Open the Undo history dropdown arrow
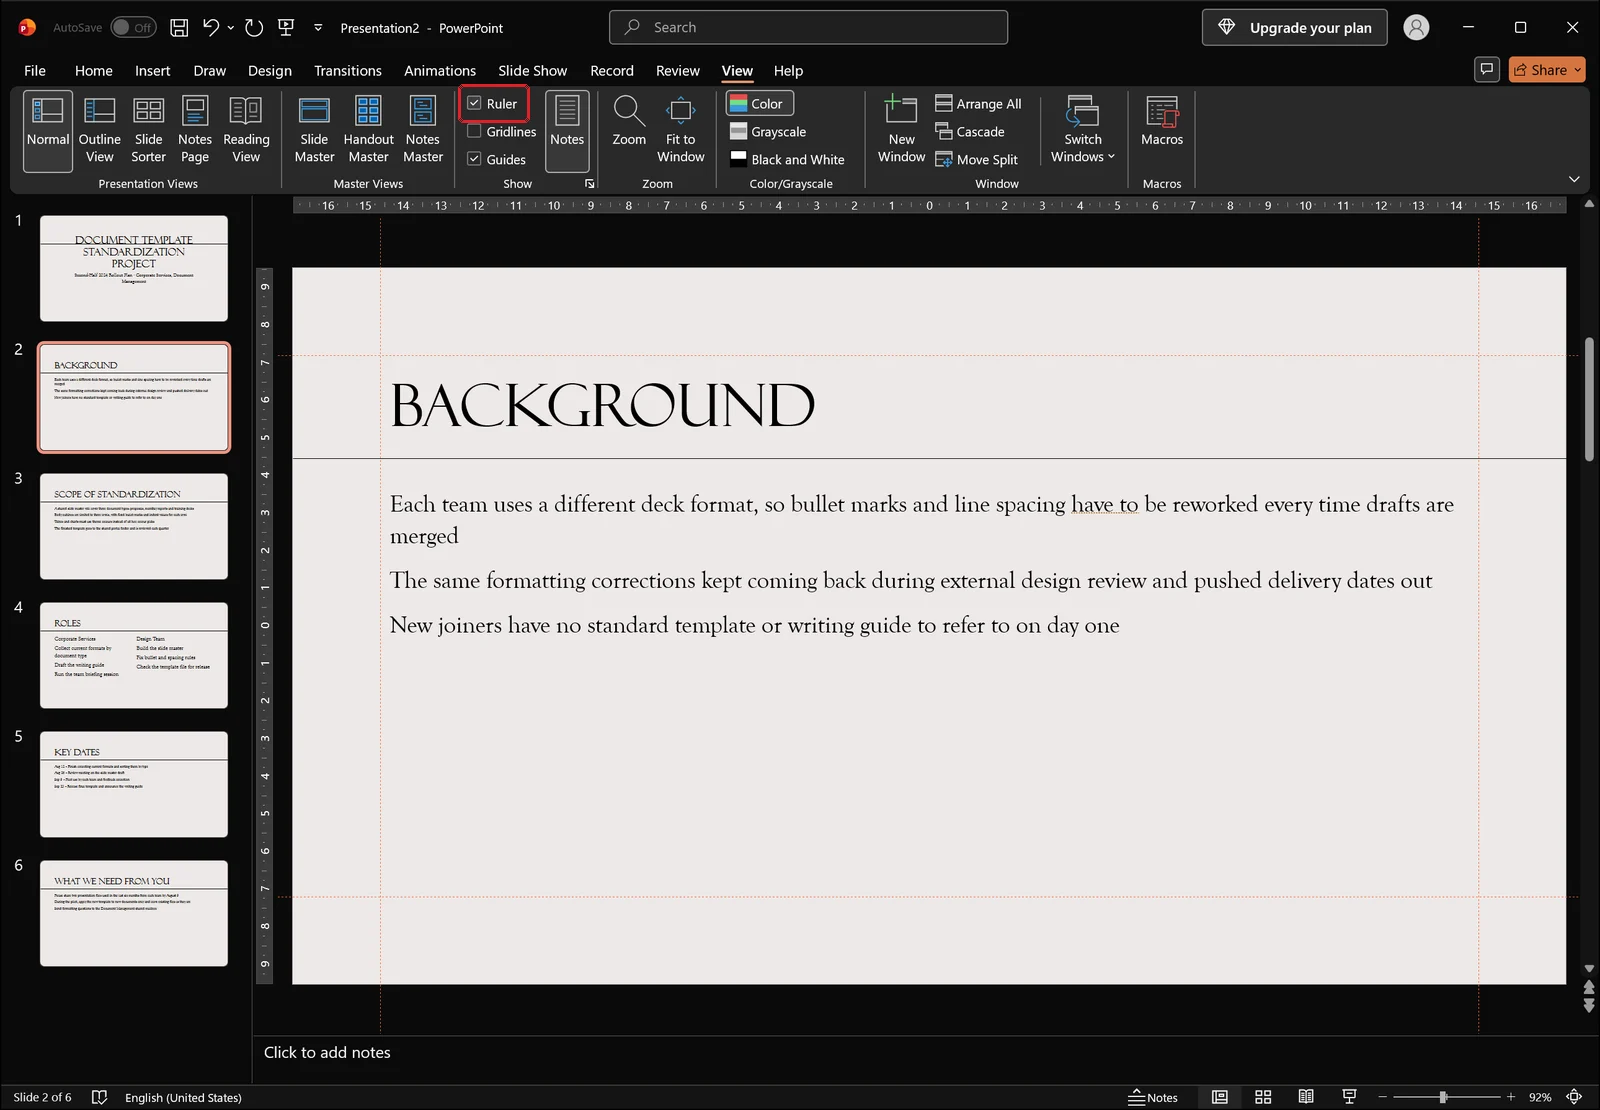1600x1110 pixels. (231, 28)
